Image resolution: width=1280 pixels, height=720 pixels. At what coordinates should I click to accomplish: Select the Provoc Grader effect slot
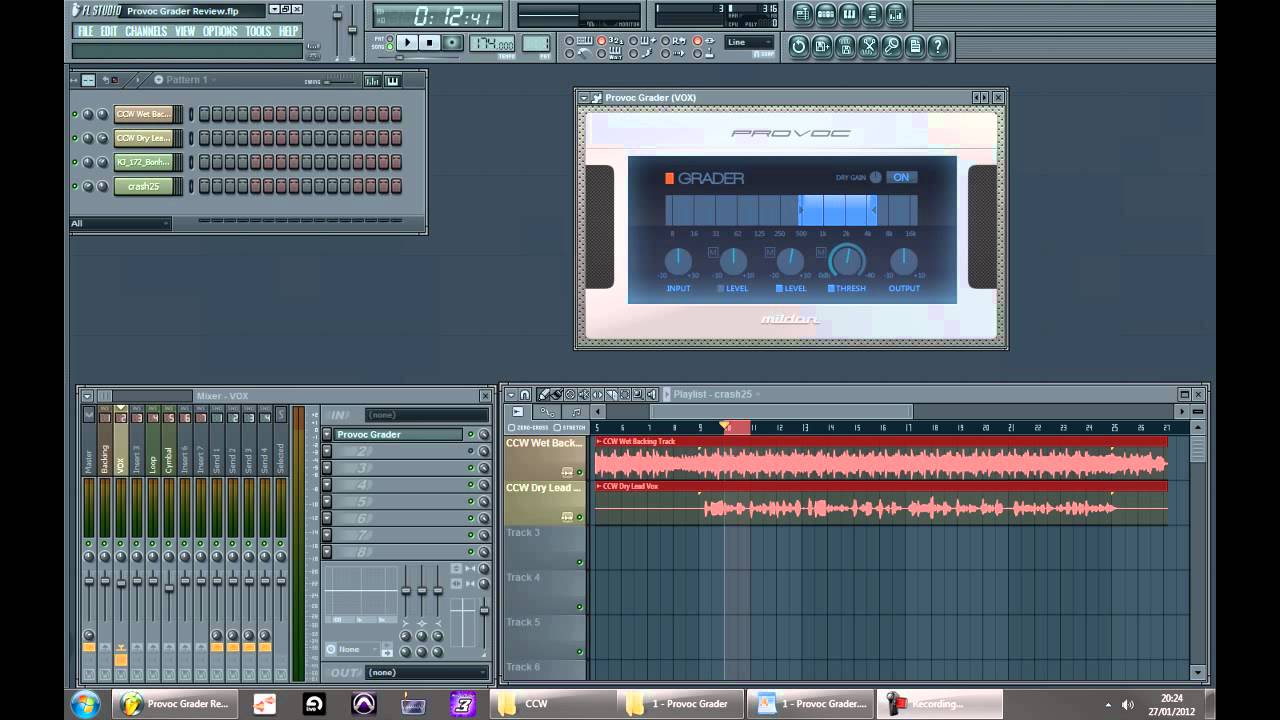coord(398,435)
